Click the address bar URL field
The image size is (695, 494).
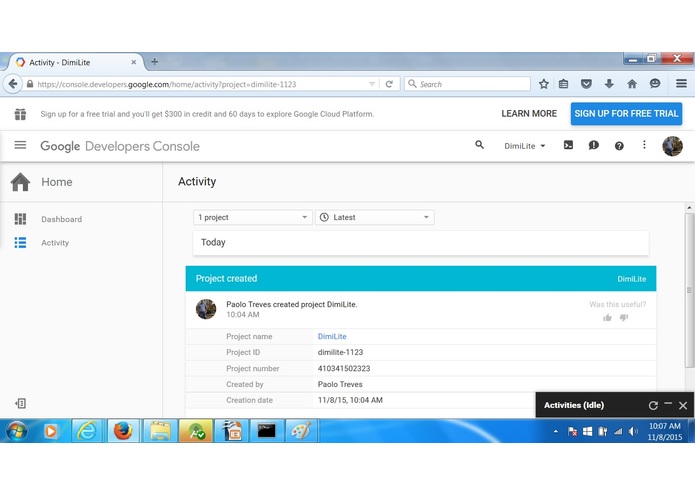(x=202, y=84)
